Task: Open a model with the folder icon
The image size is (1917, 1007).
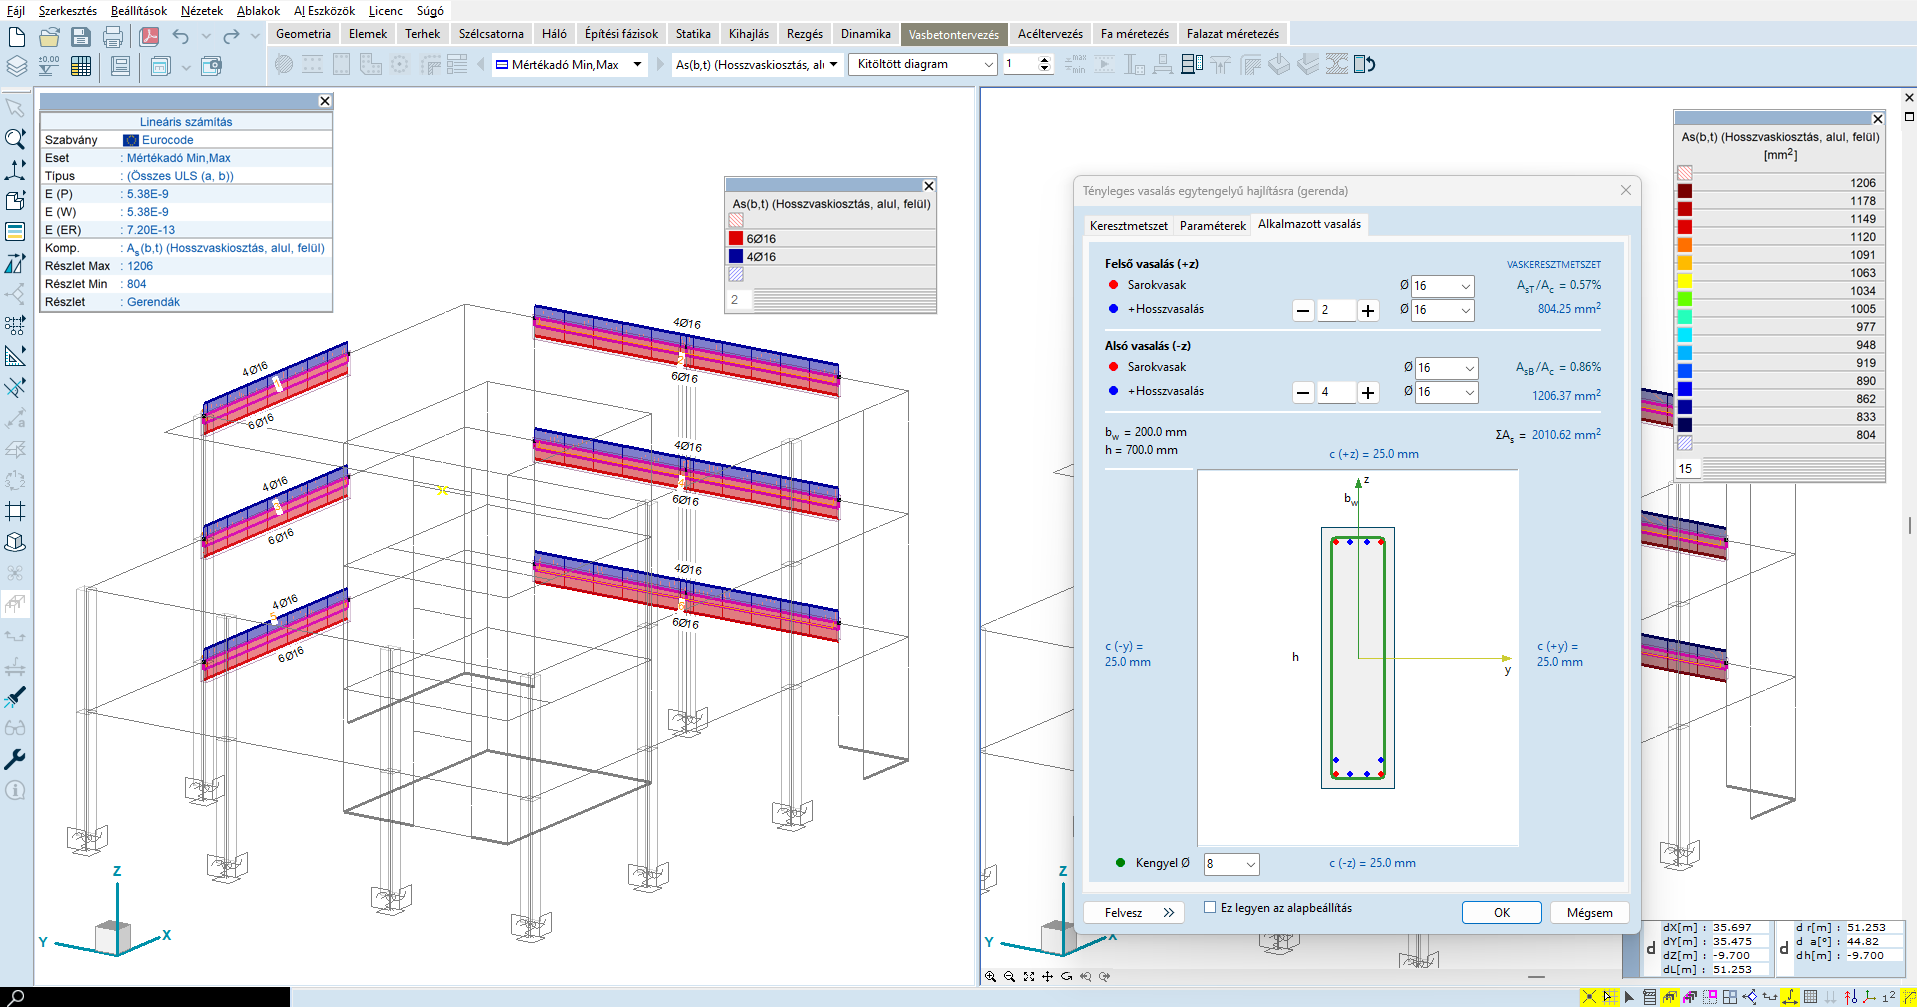Action: pyautogui.click(x=49, y=37)
